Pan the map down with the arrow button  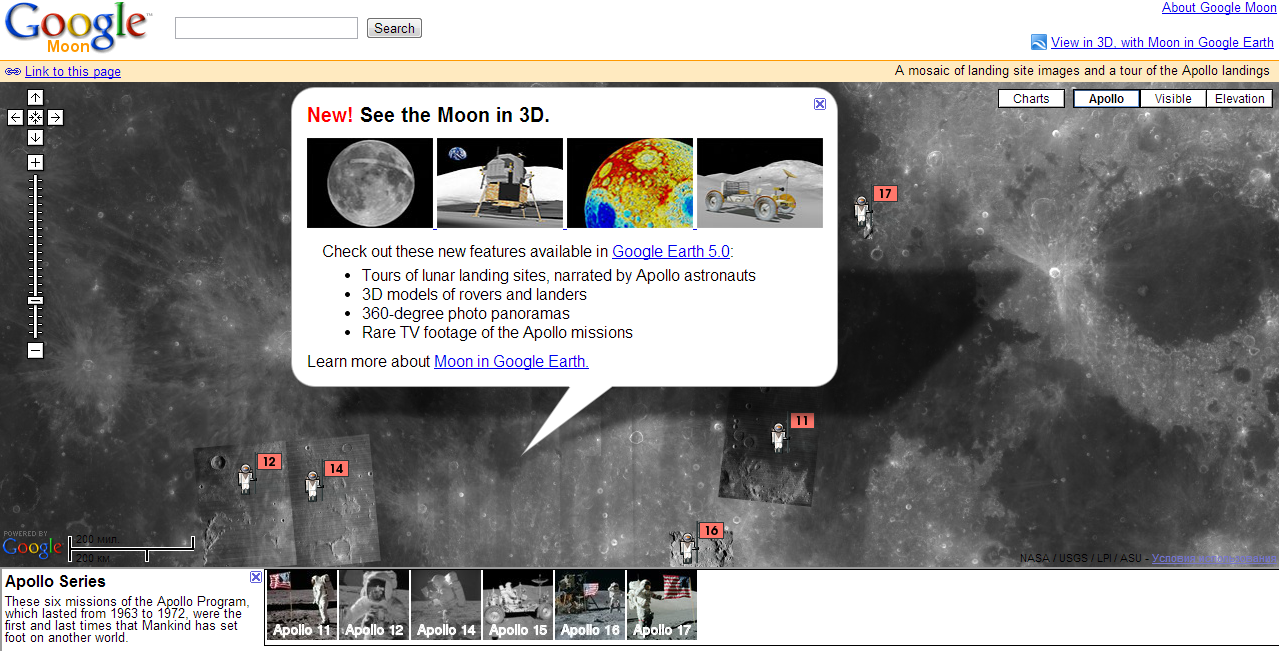[x=36, y=137]
